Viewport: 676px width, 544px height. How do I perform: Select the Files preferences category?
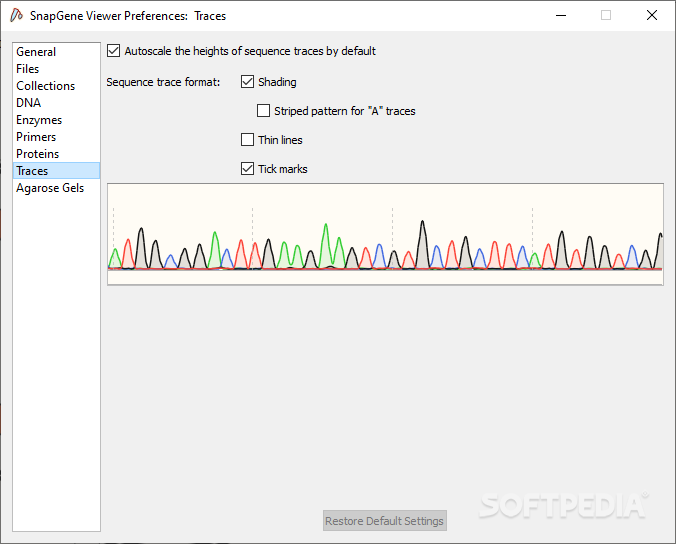28,69
